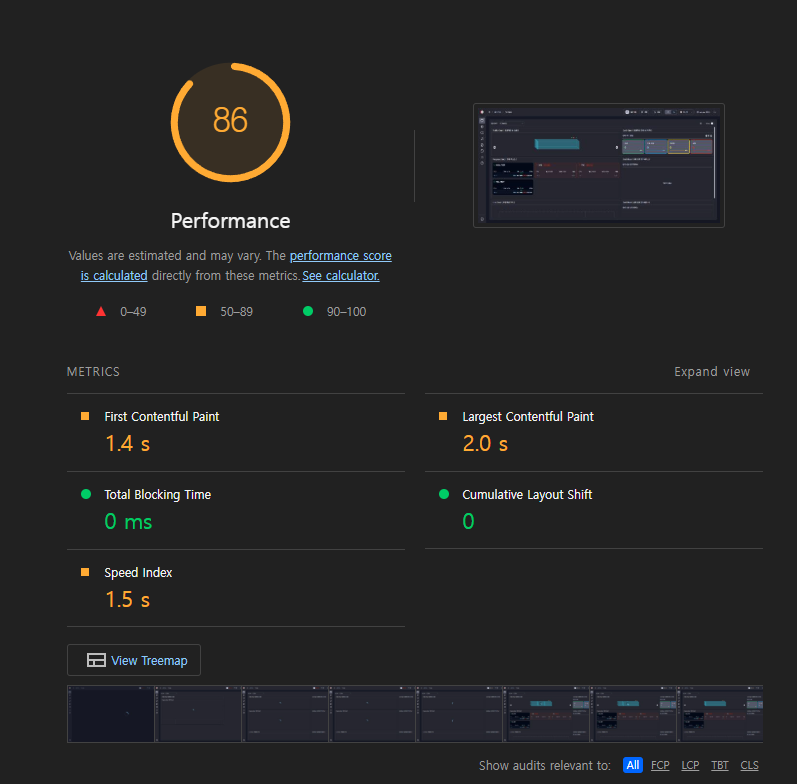This screenshot has height=784, width=797.
Task: Click the green circle beside Cumulative Layout Shift
Action: point(443,494)
